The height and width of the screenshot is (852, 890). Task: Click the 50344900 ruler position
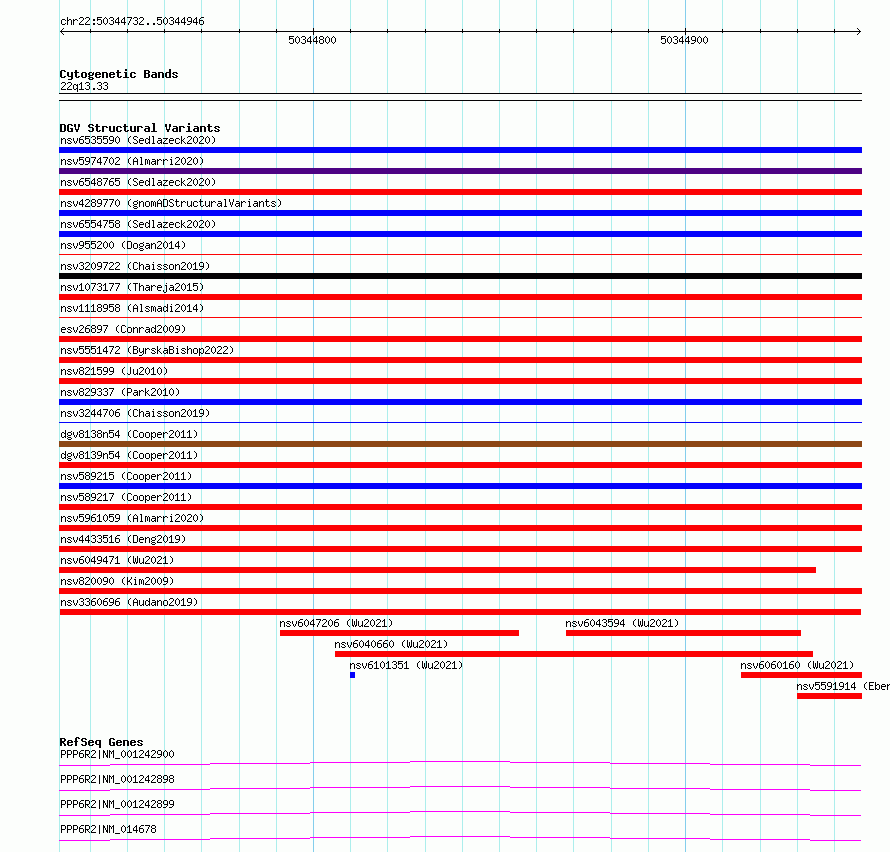pyautogui.click(x=684, y=40)
